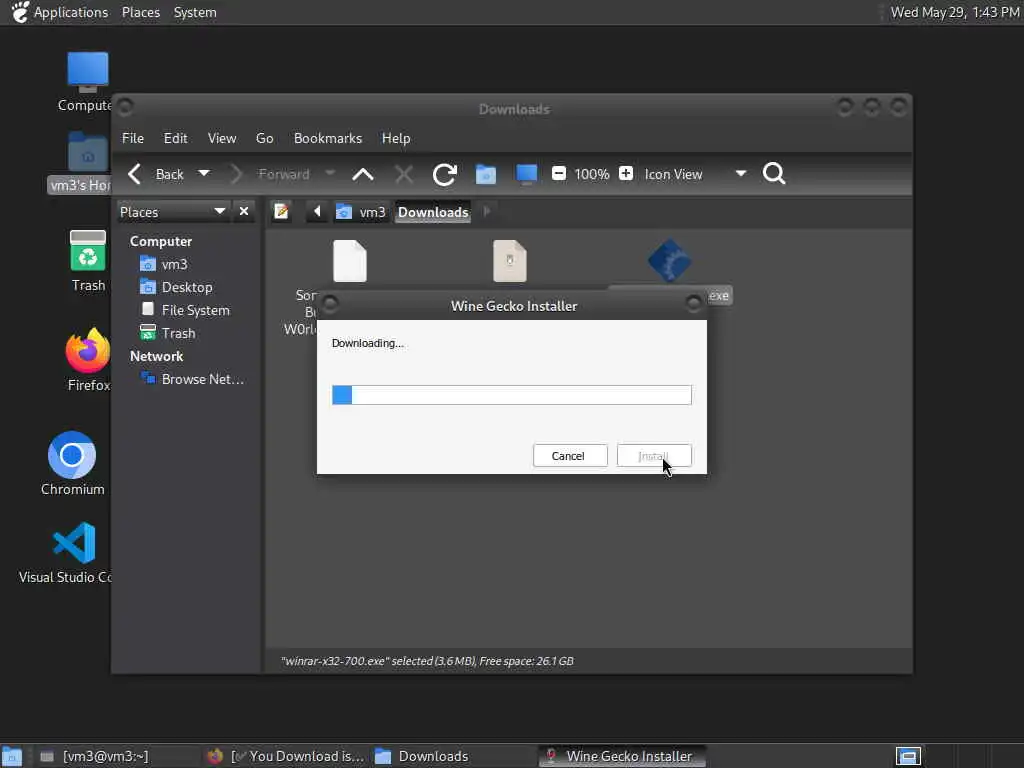Click the Downloads window menu button
This screenshot has height=768, width=1024.
pos(125,106)
